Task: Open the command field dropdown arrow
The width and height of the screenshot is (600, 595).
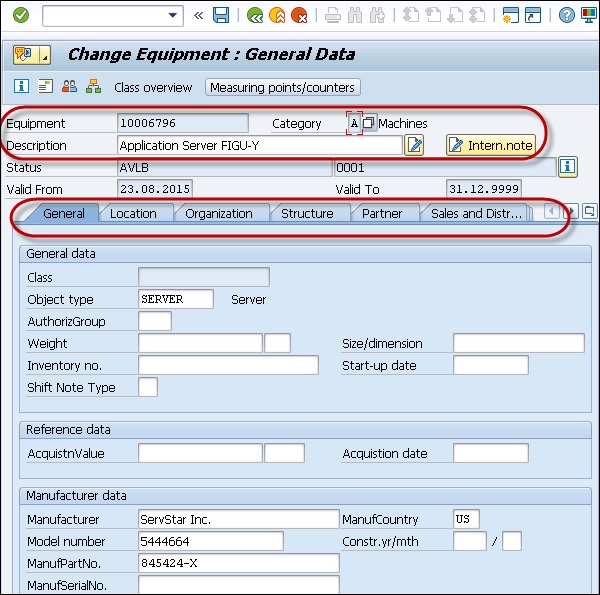Action: [x=173, y=15]
